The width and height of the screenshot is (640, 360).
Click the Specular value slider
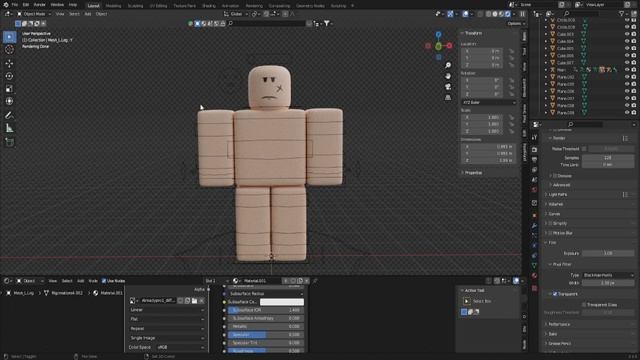pos(266,335)
